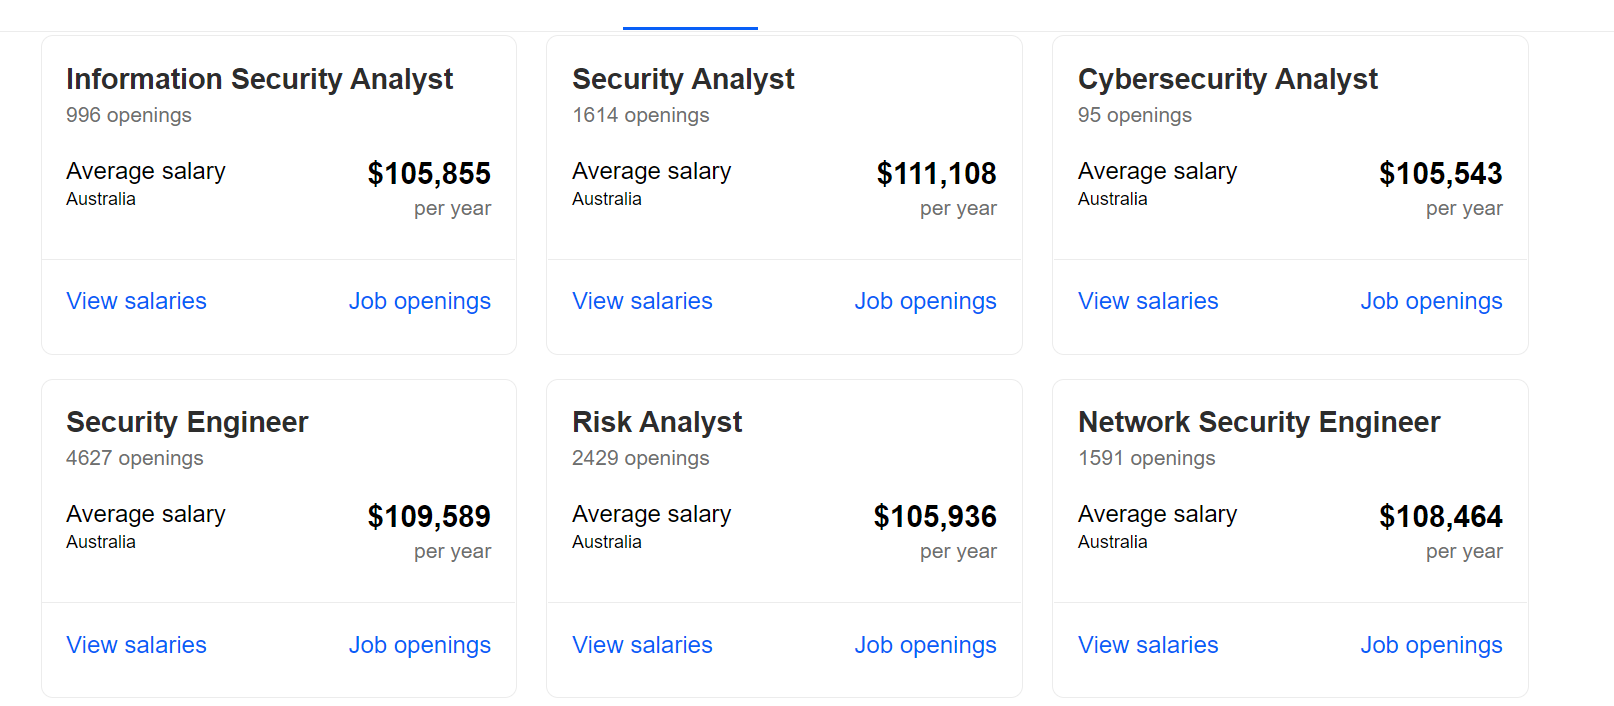Open Risk Analyst job openings link
Image resolution: width=1614 pixels, height=706 pixels.
tap(925, 645)
